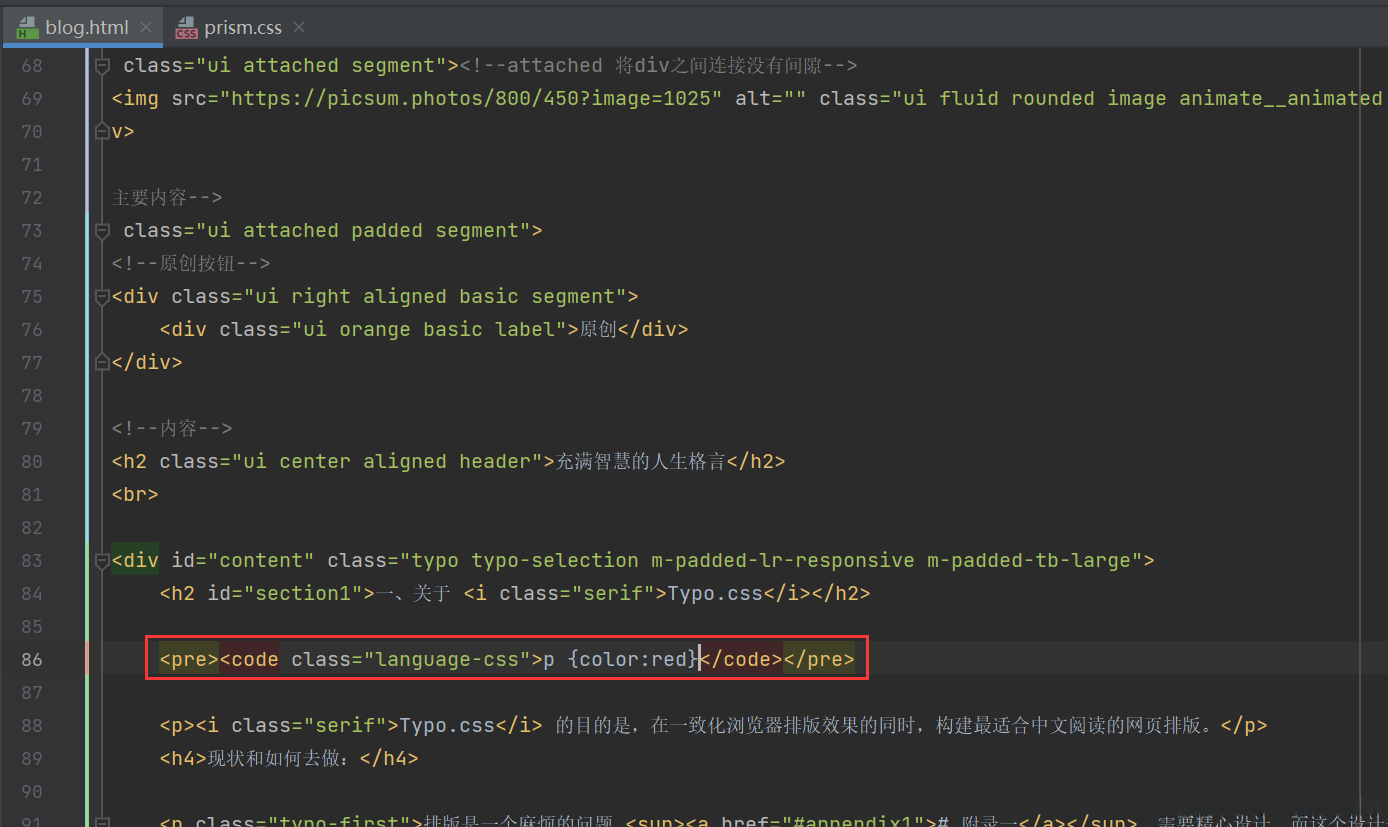Collapse the padded segment block at line 73
1388x827 pixels.
(101, 231)
